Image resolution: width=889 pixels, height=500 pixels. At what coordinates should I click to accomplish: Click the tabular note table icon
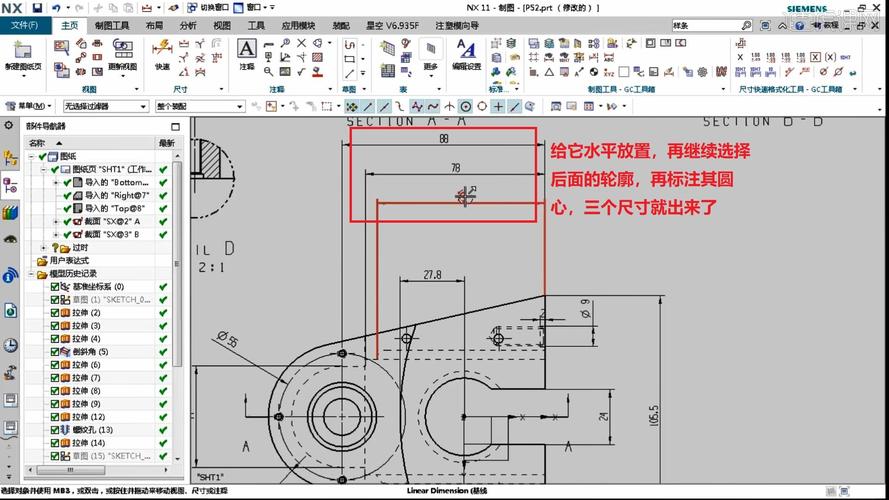[x=388, y=49]
